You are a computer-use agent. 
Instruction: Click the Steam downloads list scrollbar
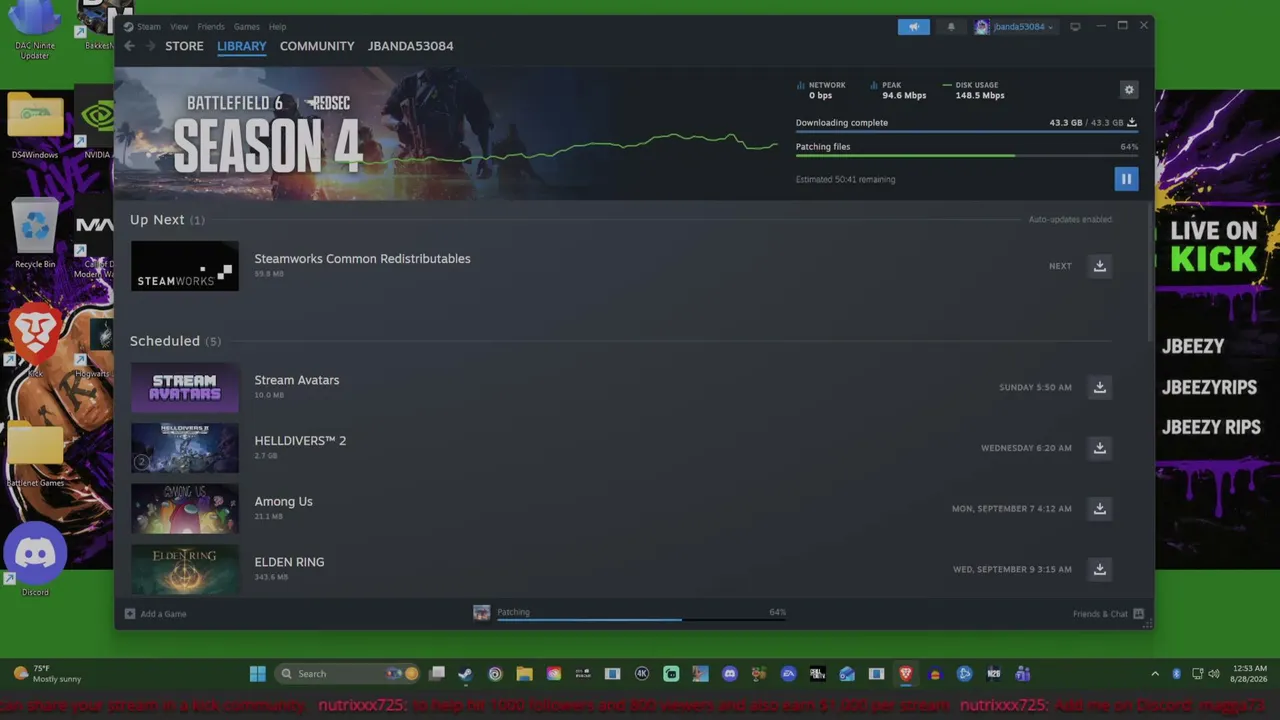pos(1149,270)
